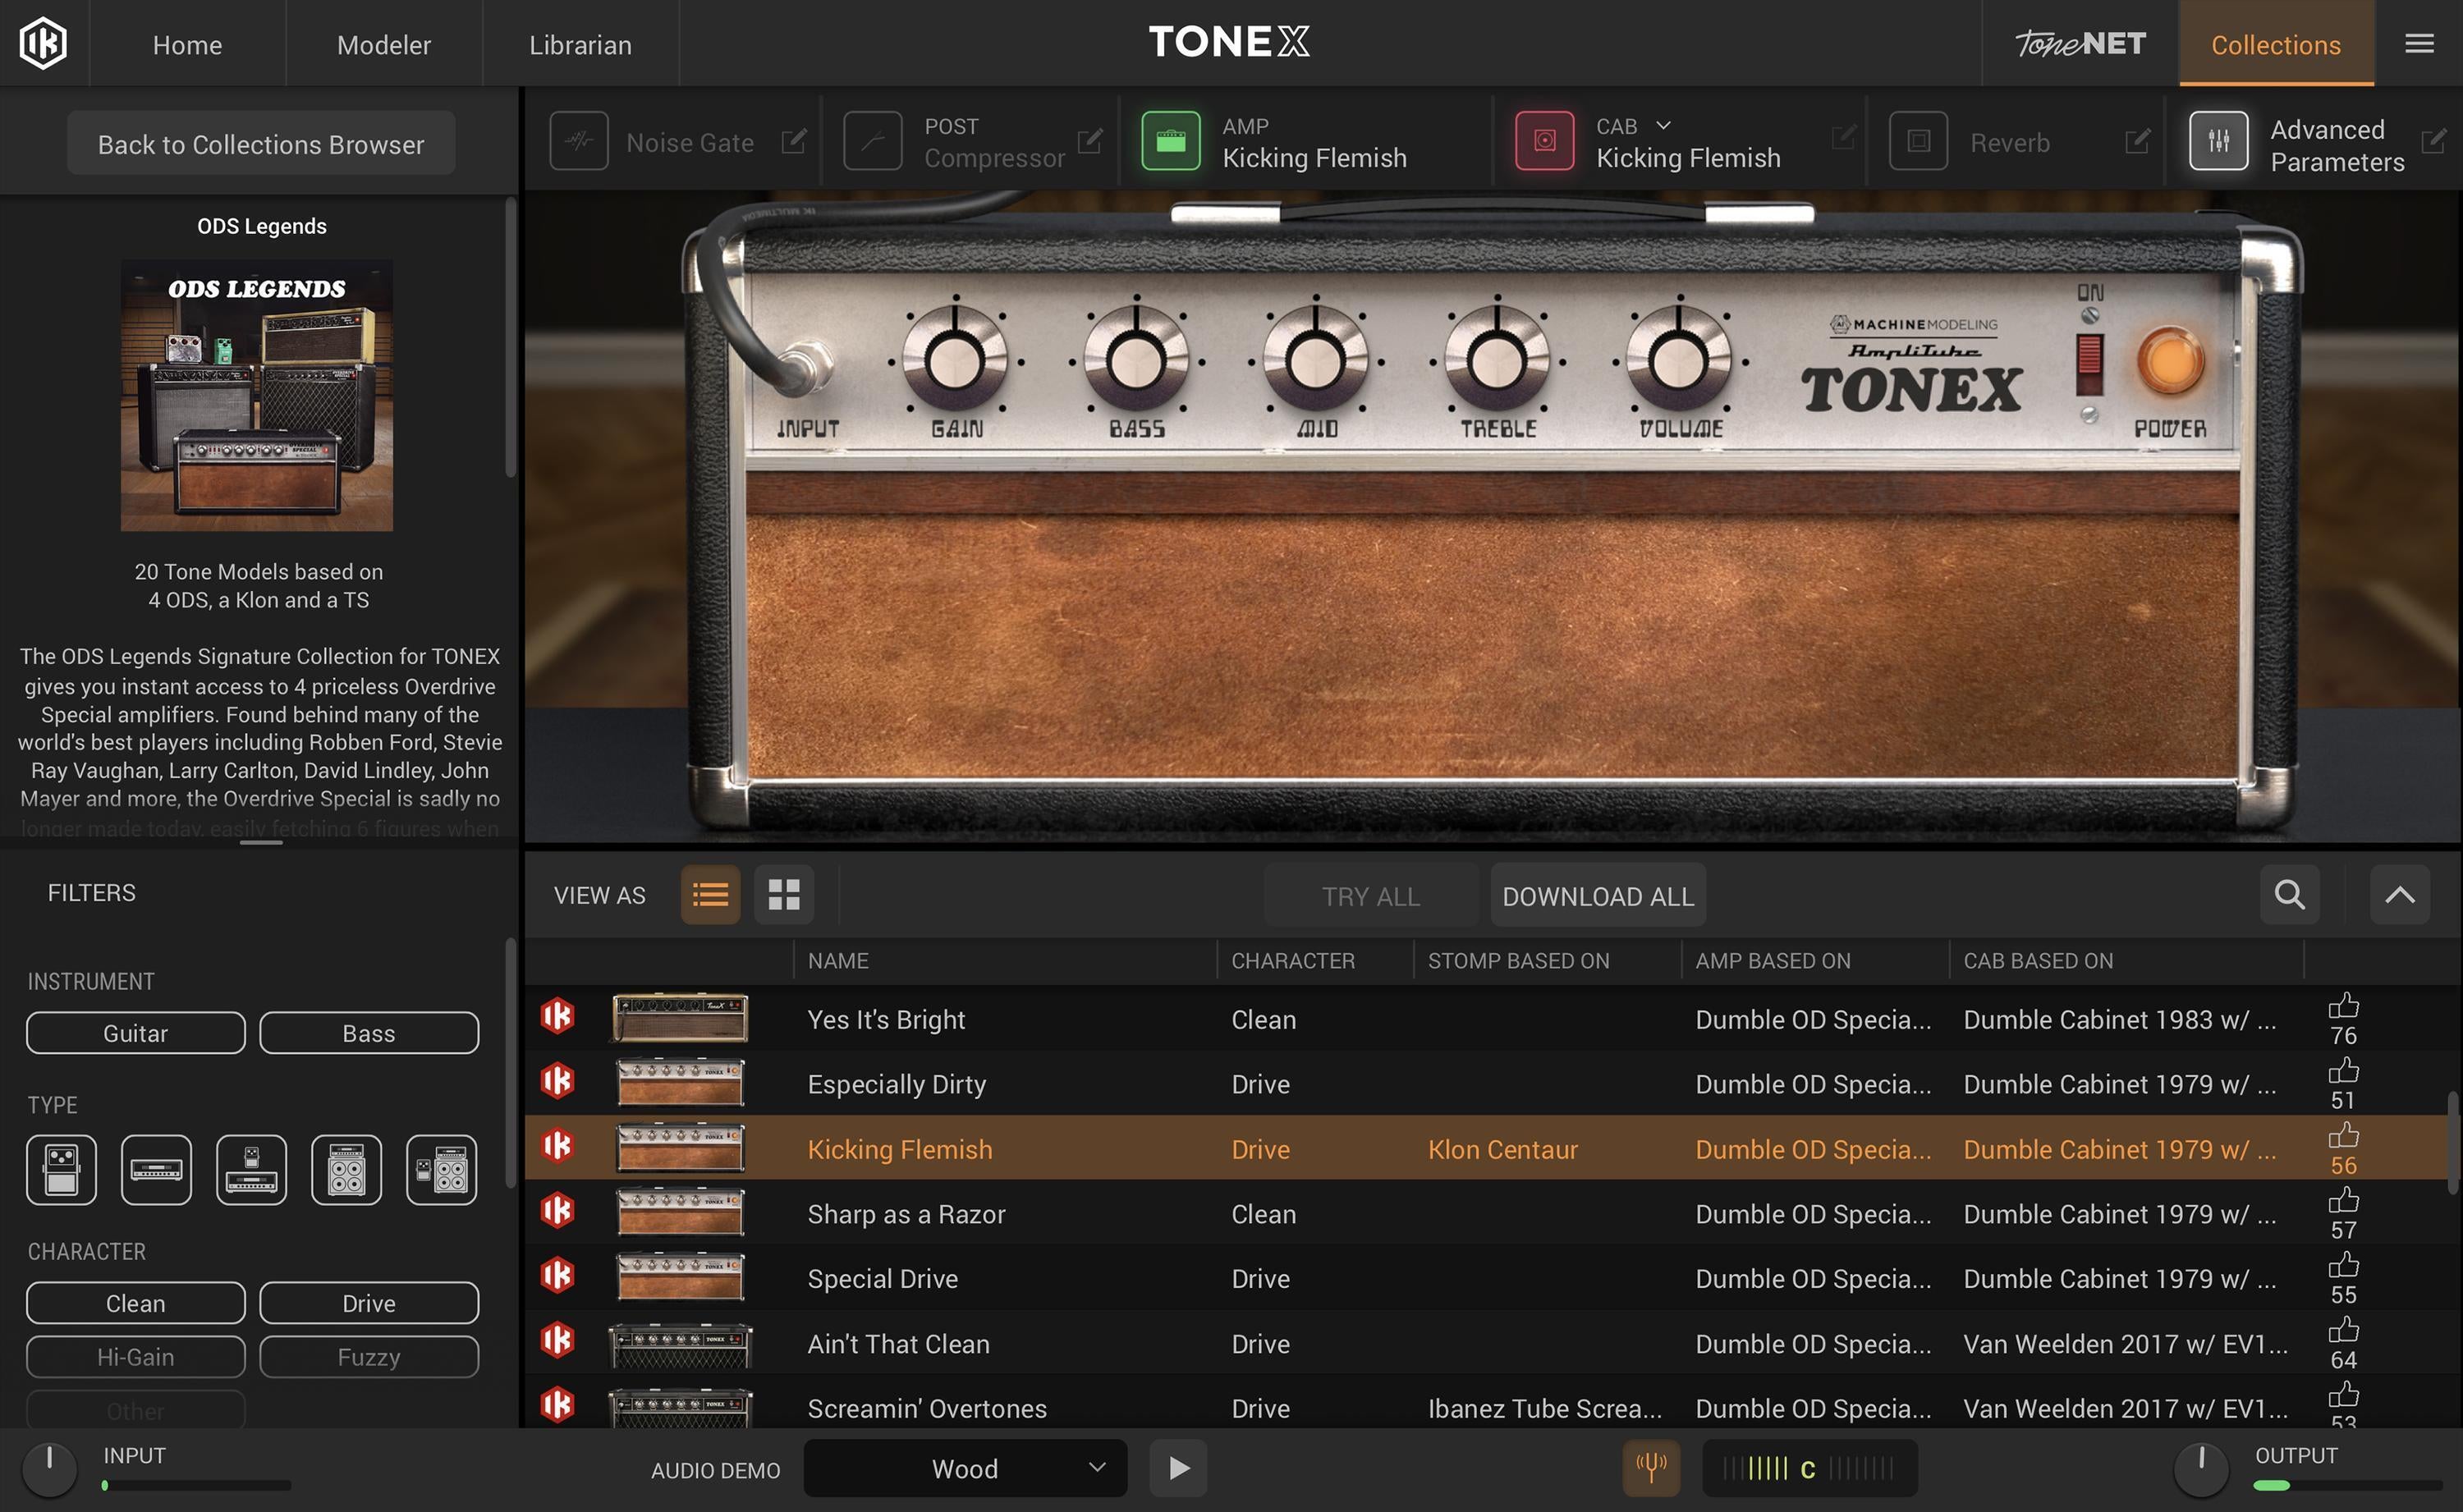Open the tuner using the tuning fork icon
The width and height of the screenshot is (2463, 1512).
coord(1651,1468)
